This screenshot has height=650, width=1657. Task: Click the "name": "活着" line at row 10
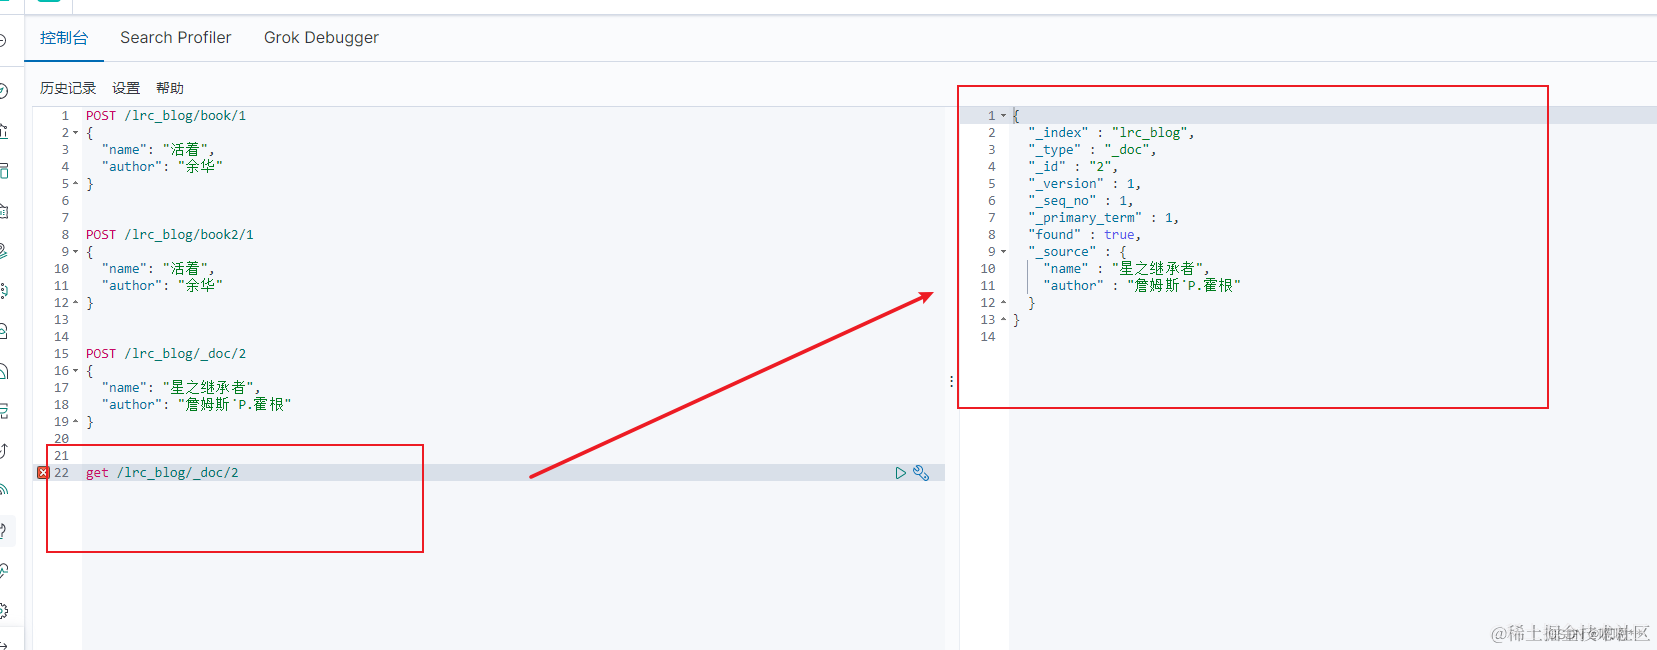[x=158, y=269]
